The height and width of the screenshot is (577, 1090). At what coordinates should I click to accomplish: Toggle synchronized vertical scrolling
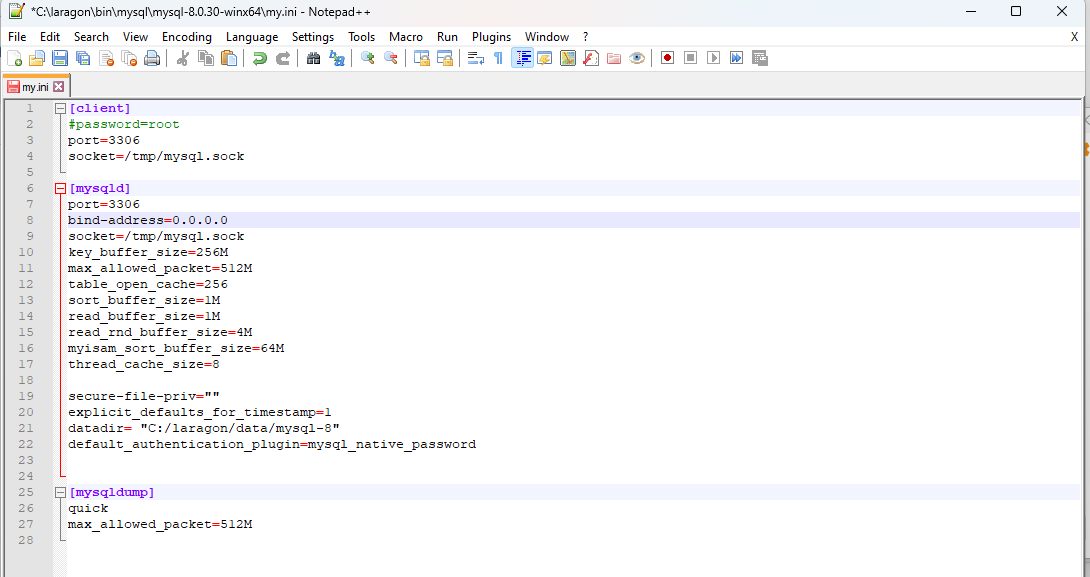pyautogui.click(x=422, y=58)
